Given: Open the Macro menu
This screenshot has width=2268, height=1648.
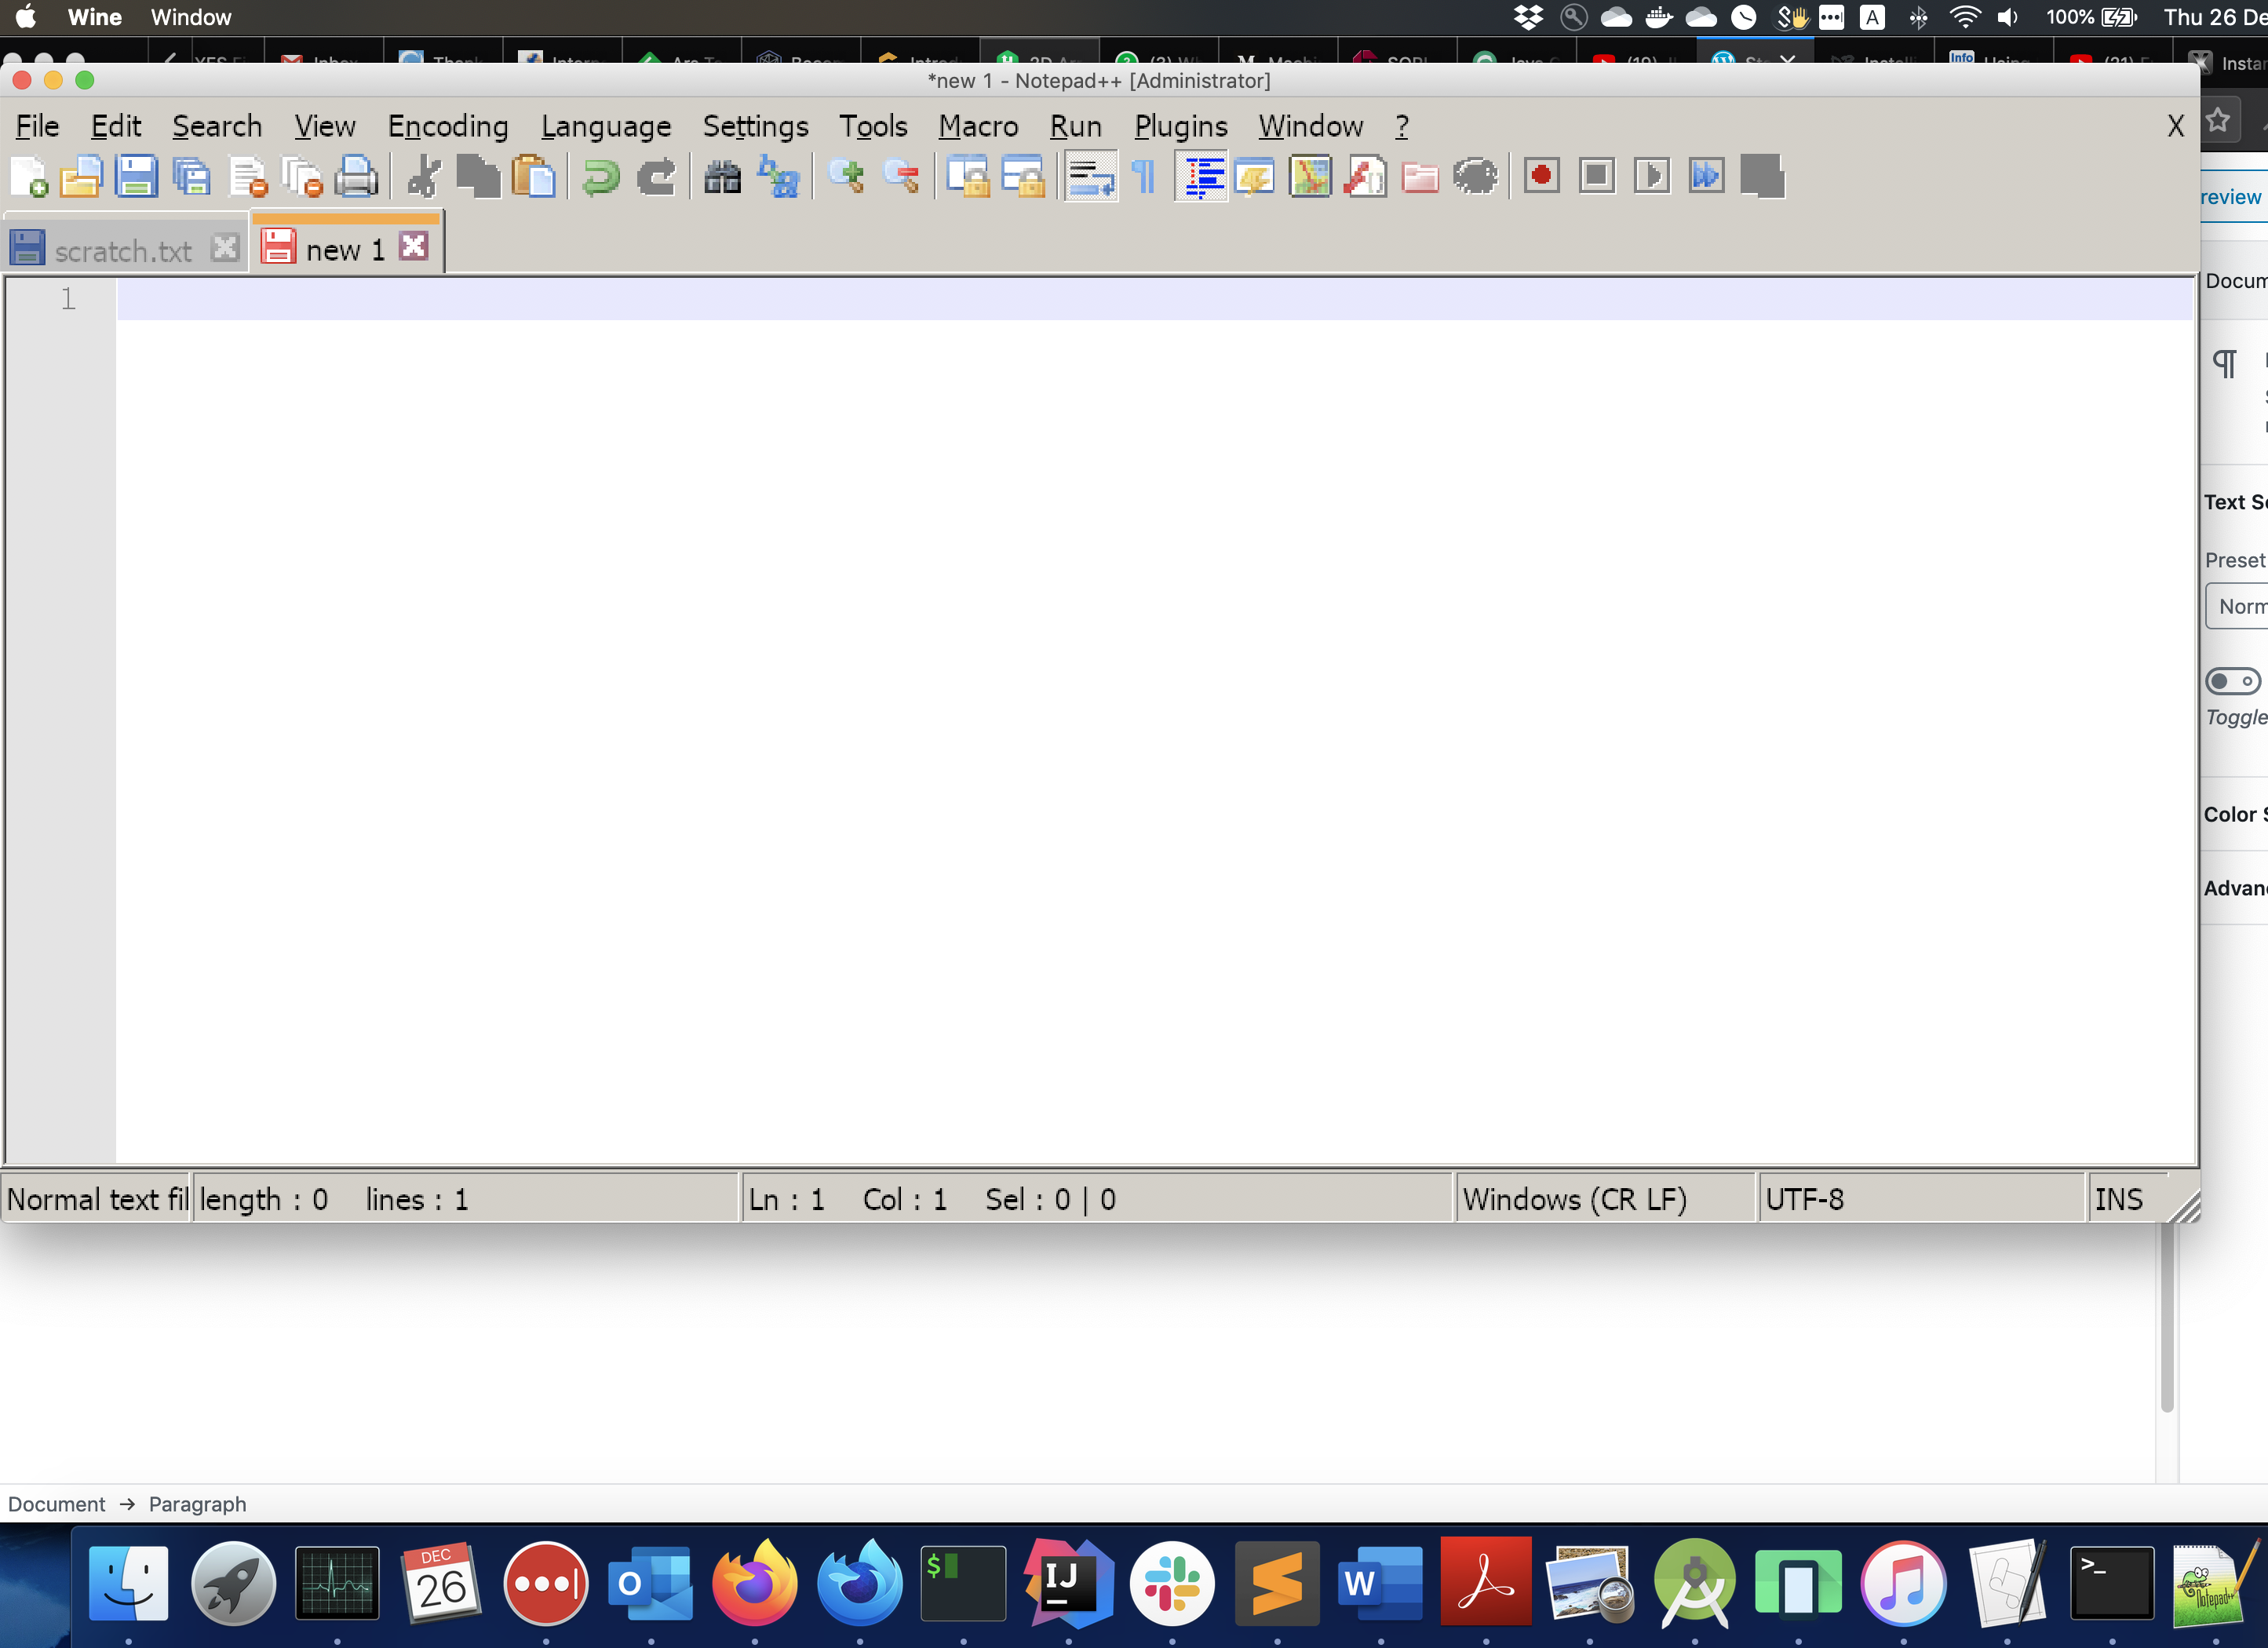Looking at the screenshot, I should [x=978, y=126].
